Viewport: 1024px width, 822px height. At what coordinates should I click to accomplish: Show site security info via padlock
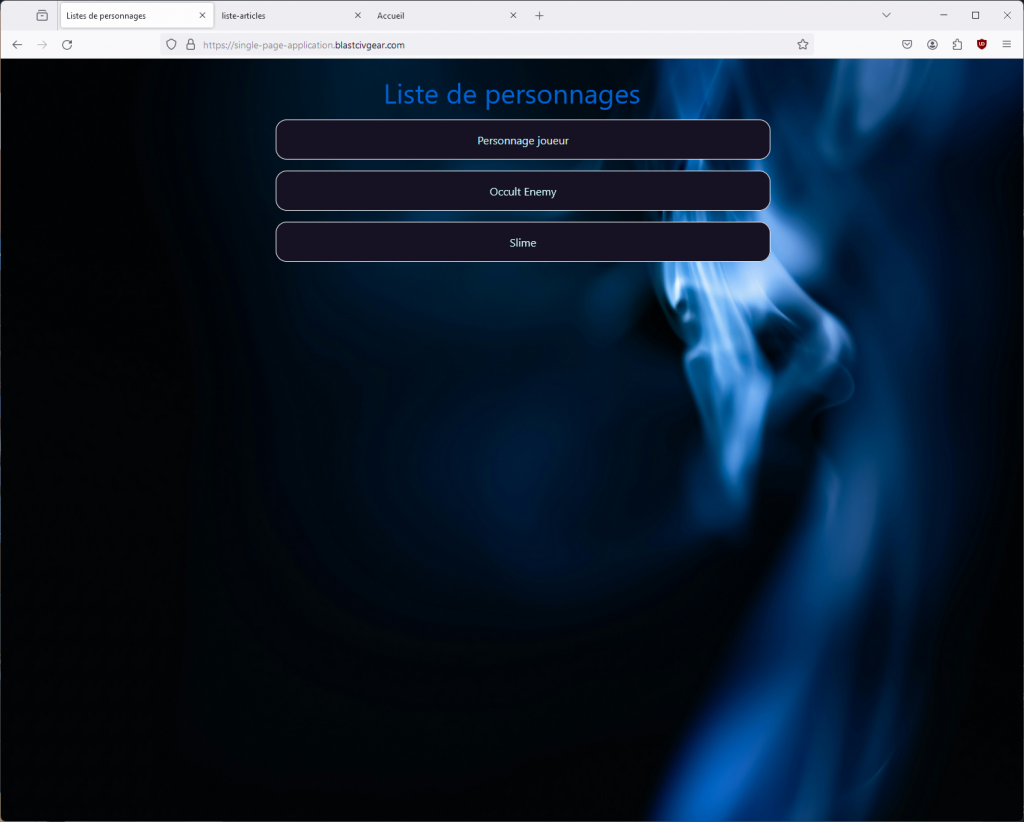point(190,44)
